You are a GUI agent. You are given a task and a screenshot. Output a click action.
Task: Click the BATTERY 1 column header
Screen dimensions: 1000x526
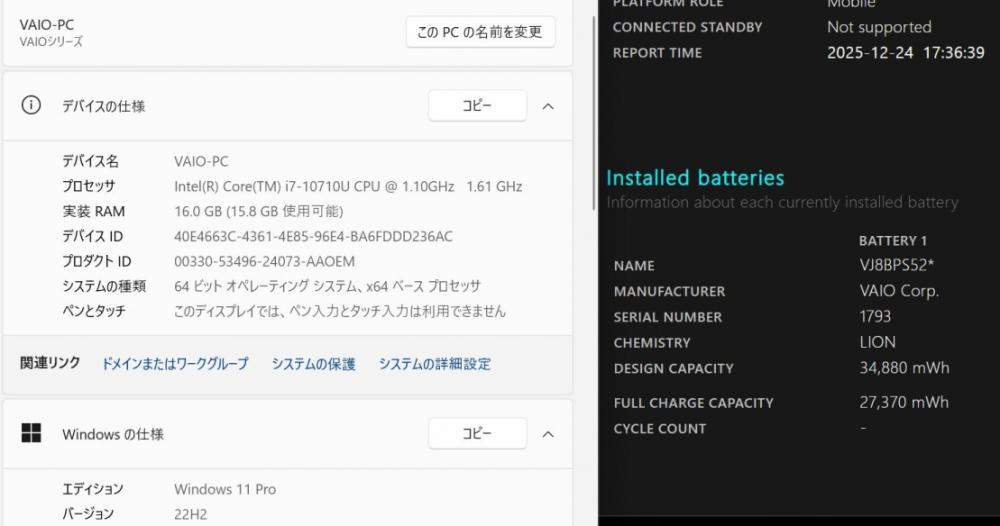coord(893,241)
